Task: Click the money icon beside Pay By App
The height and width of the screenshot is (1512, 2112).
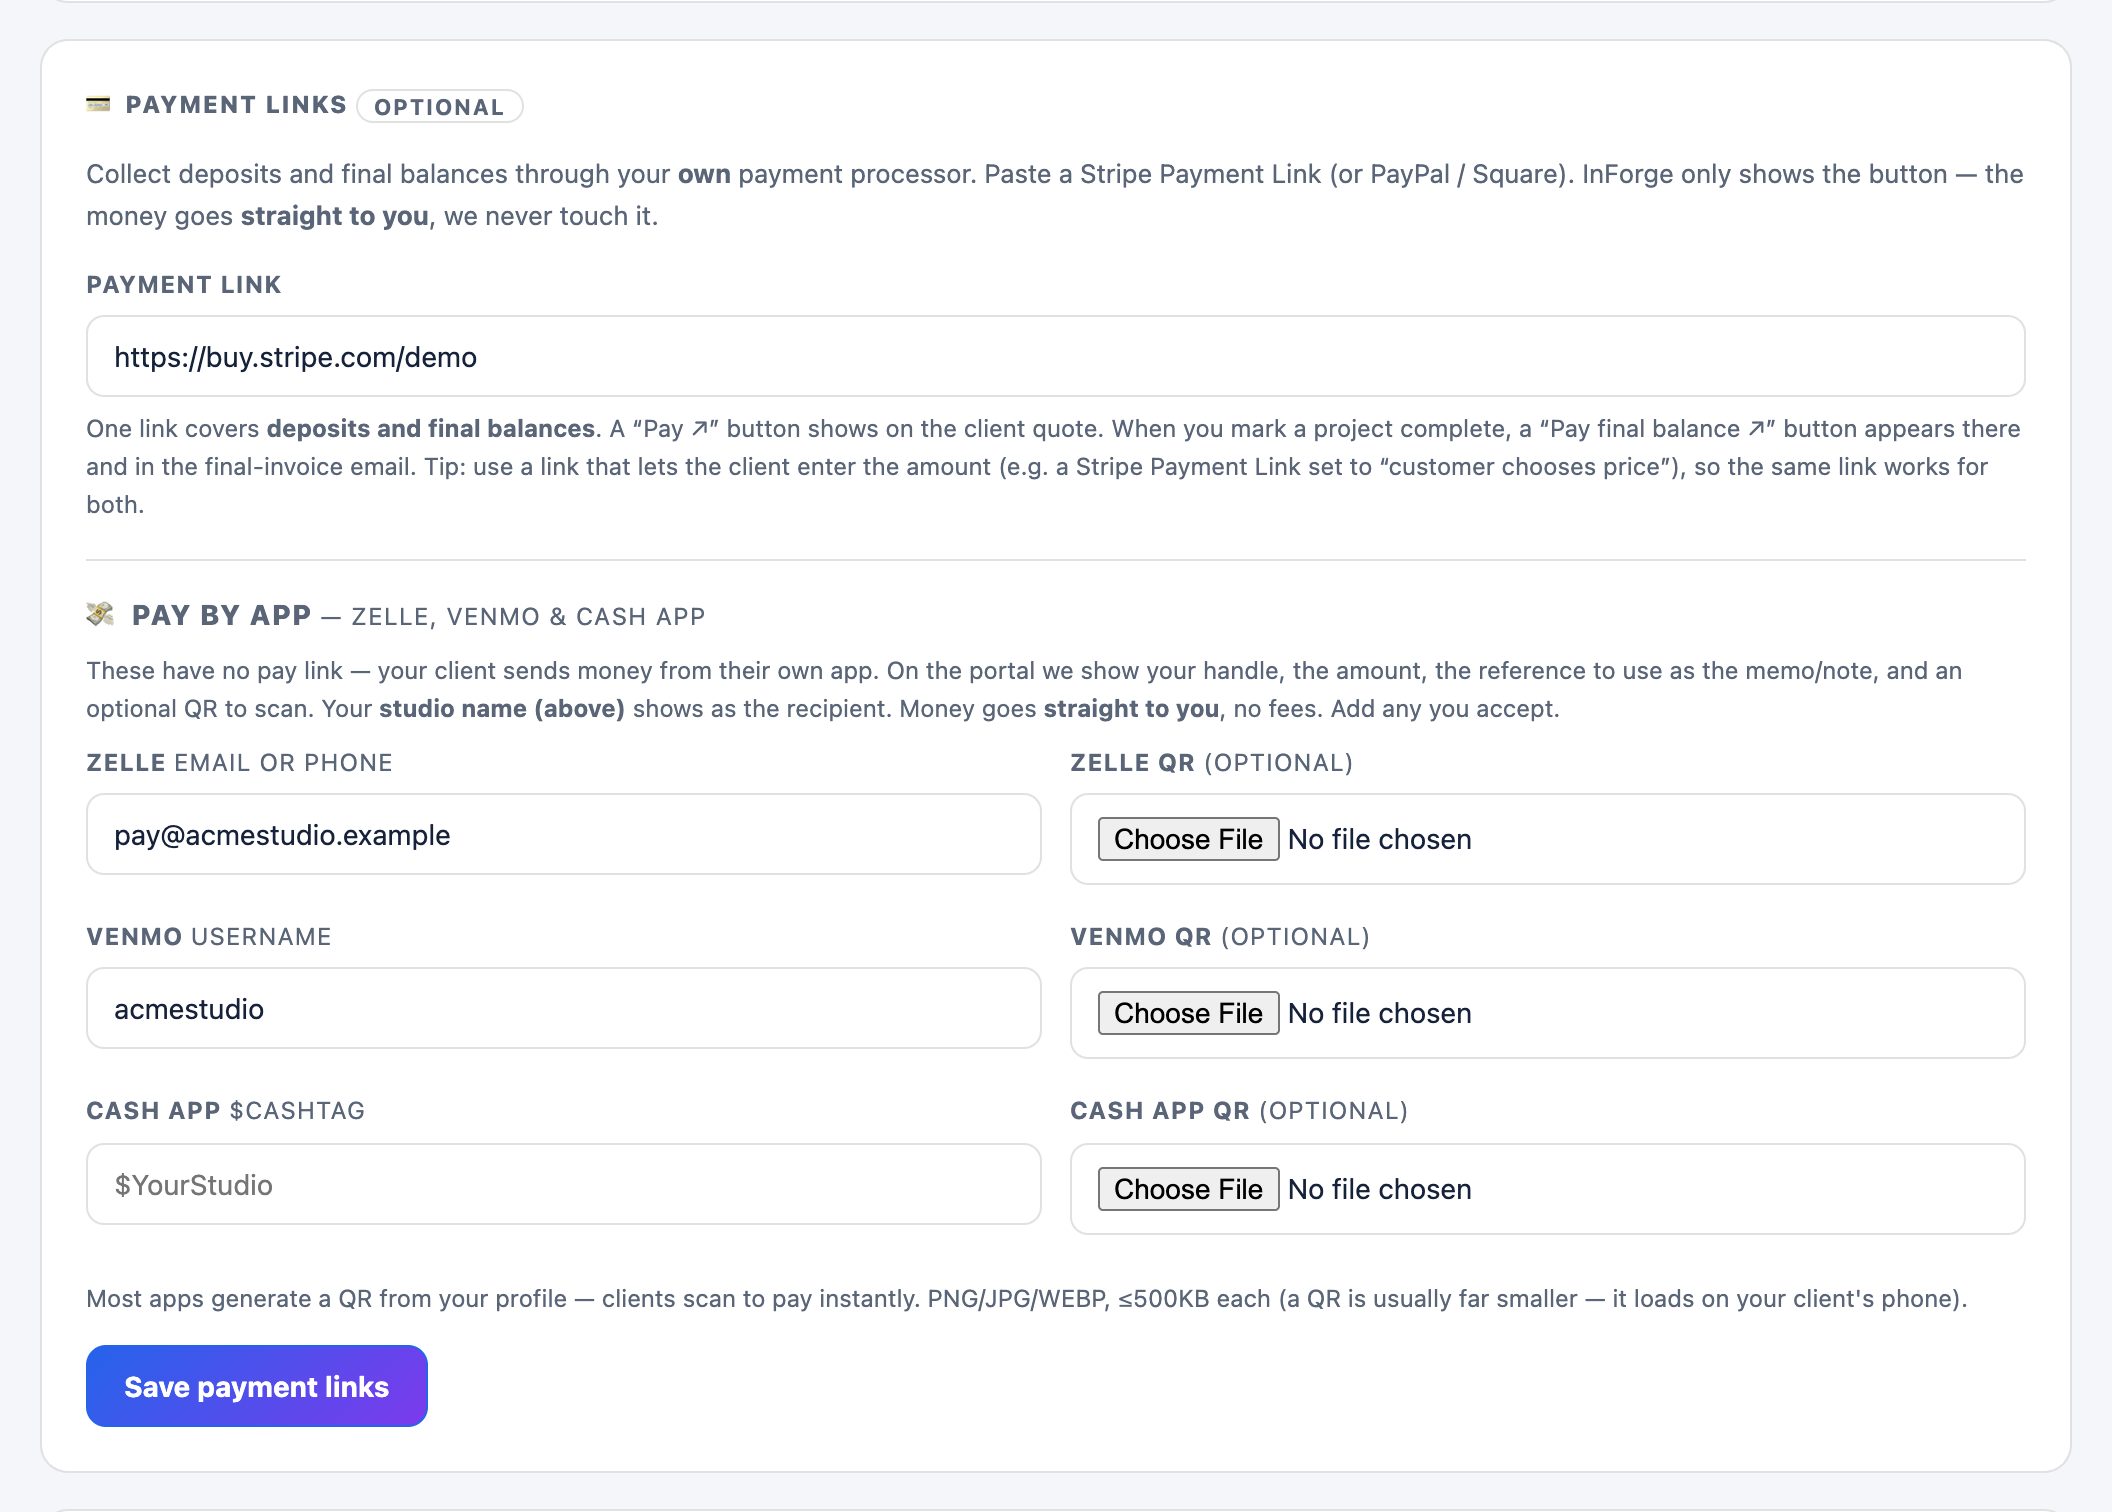Action: pos(100,614)
